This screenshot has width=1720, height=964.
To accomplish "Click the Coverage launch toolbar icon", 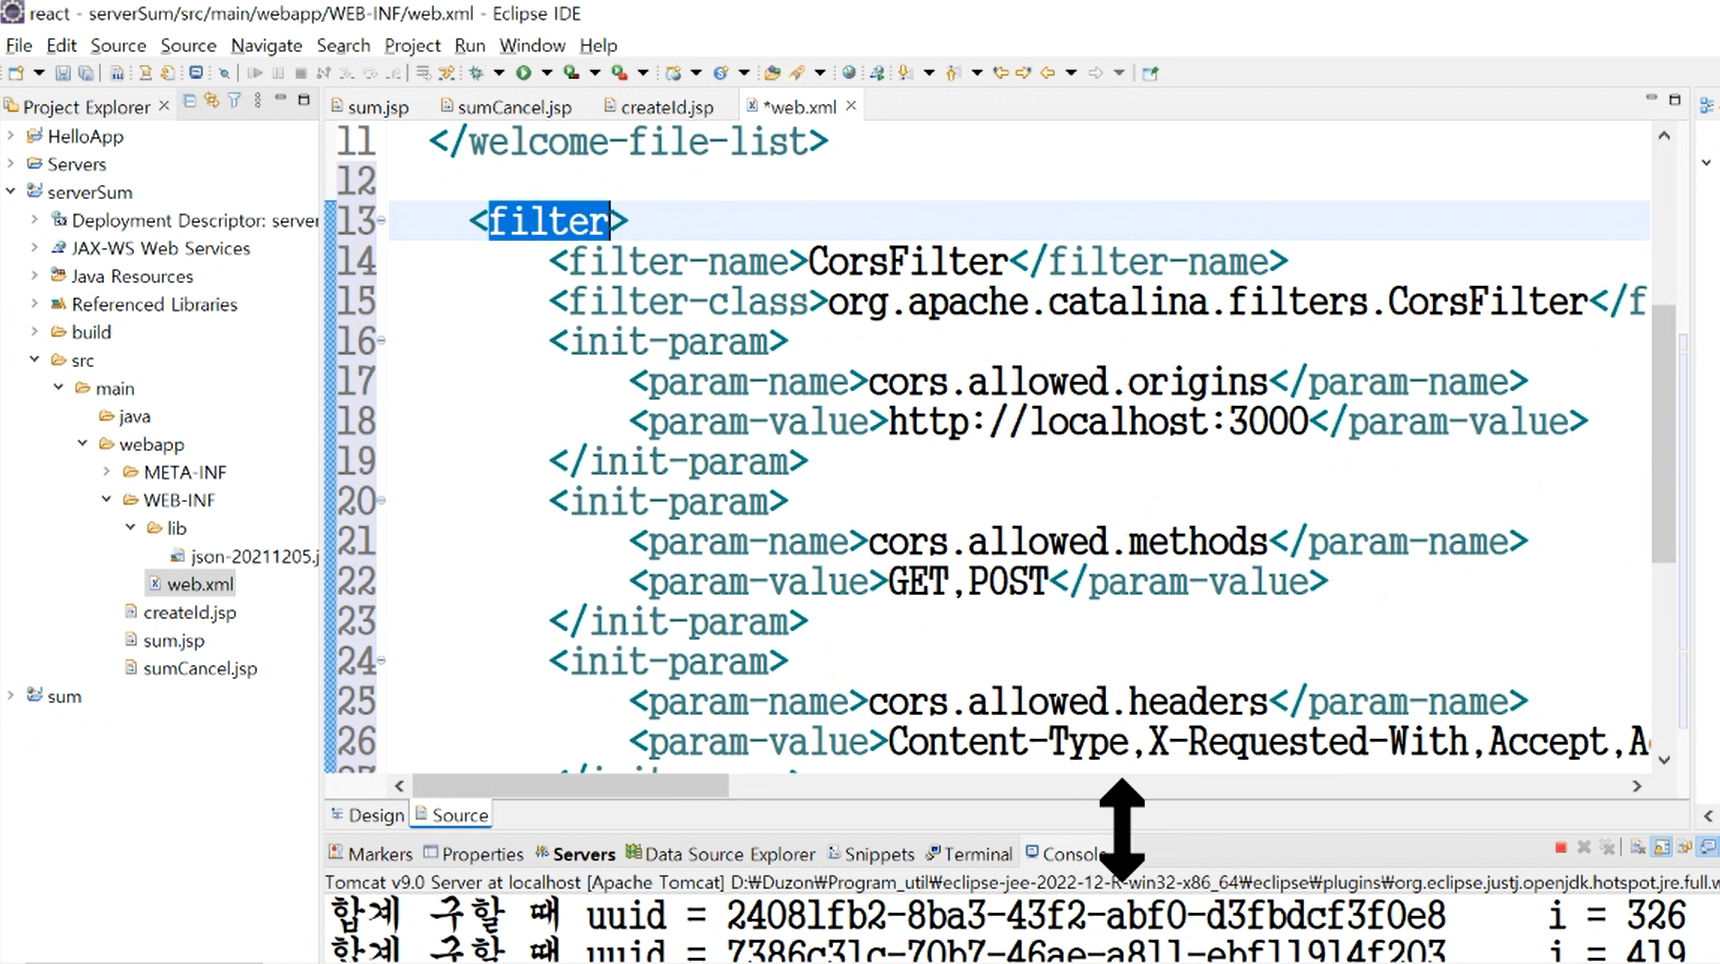I will [x=571, y=73].
